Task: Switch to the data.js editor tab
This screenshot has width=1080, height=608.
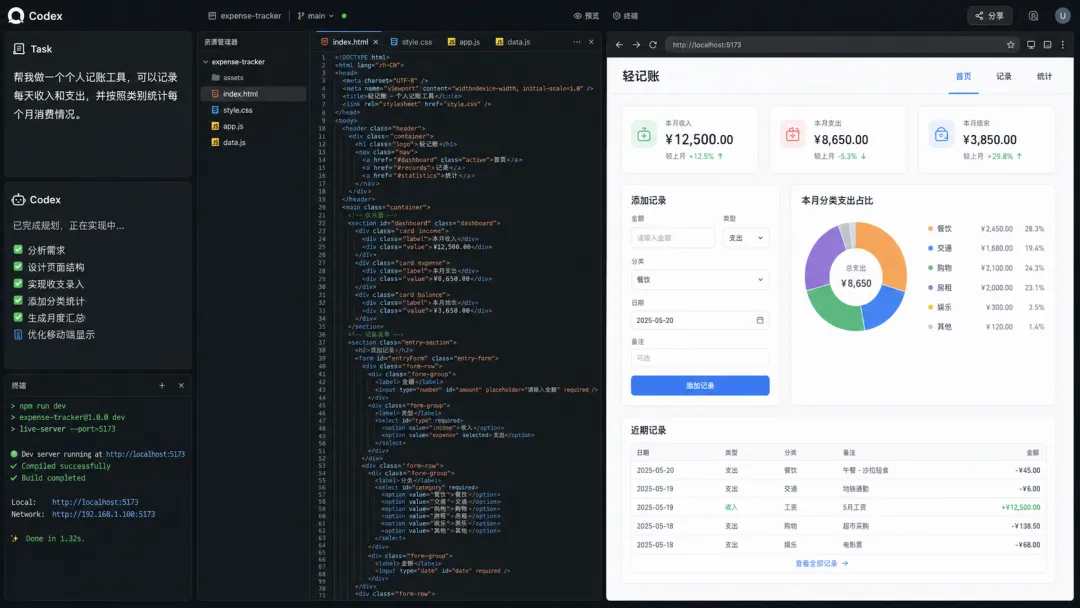Action: pyautogui.click(x=513, y=42)
